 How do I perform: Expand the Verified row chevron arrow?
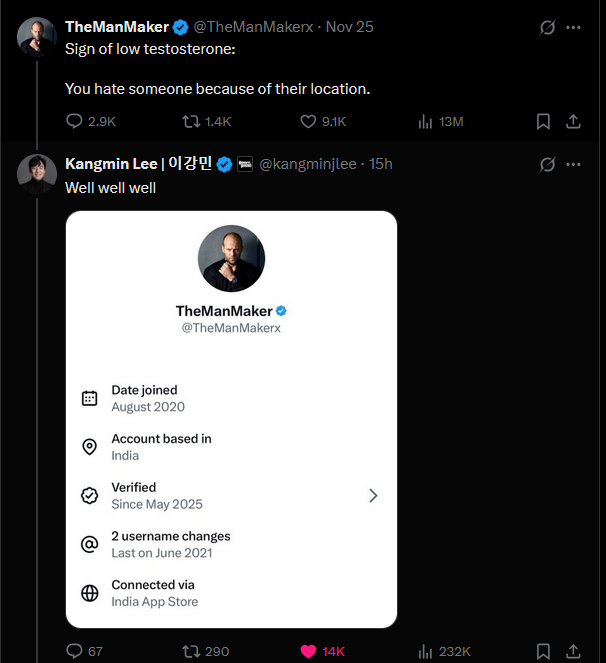[373, 495]
